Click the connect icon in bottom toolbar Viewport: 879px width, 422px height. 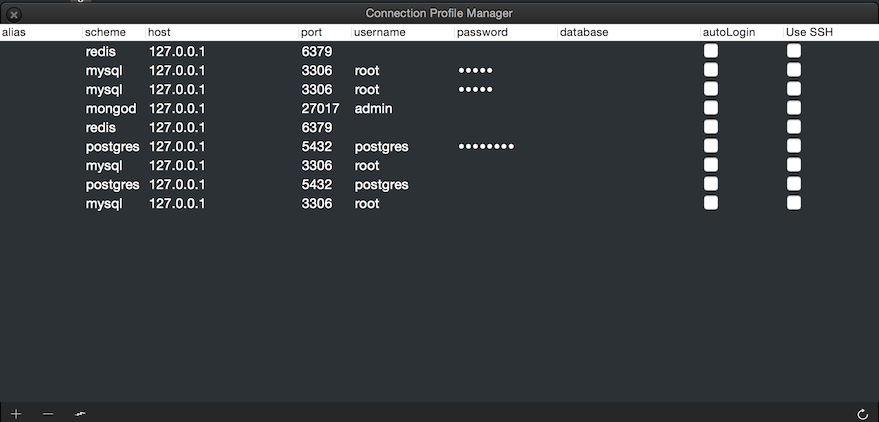80,414
